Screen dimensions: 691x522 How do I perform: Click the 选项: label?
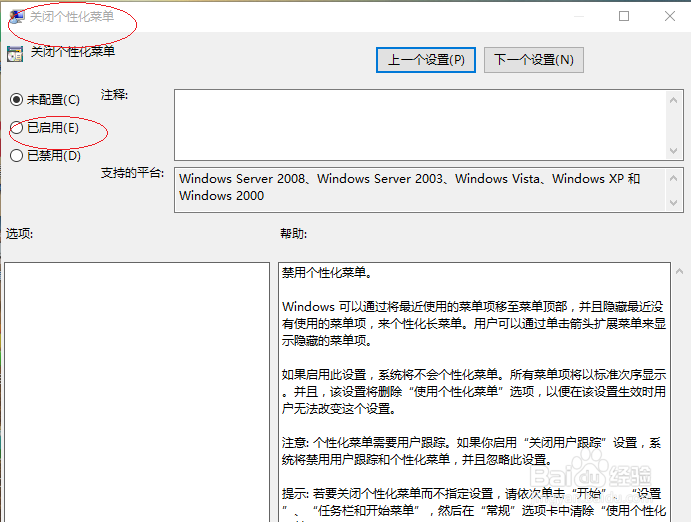(19, 233)
